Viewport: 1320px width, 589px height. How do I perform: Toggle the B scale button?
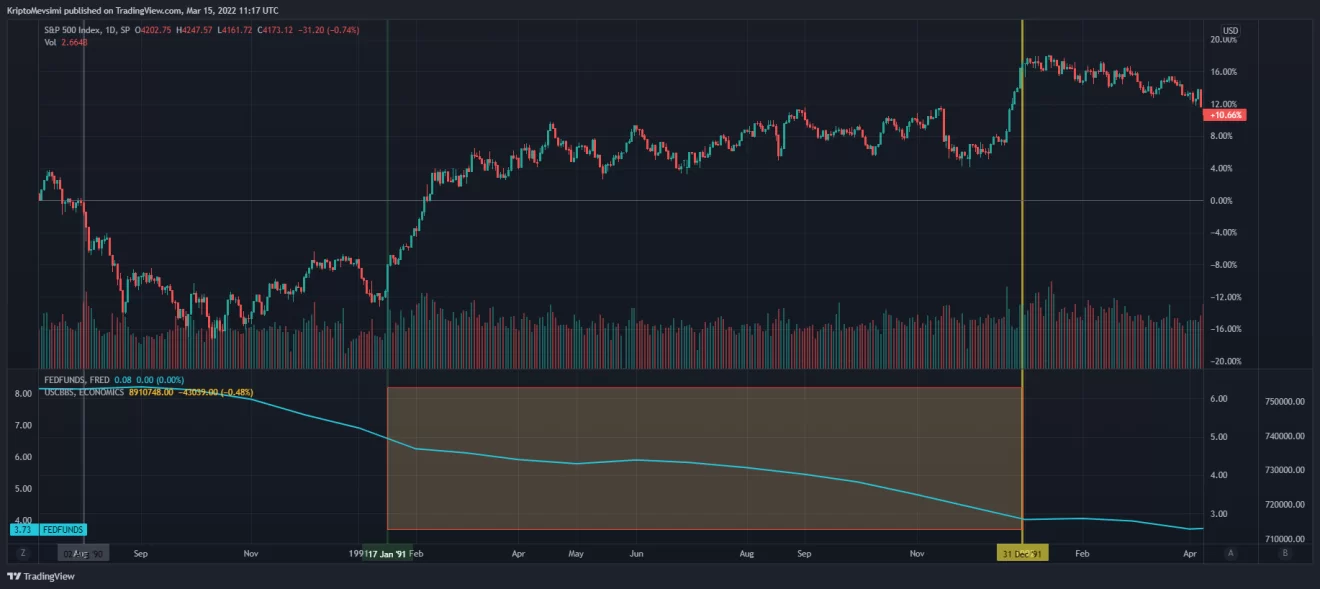(1285, 553)
